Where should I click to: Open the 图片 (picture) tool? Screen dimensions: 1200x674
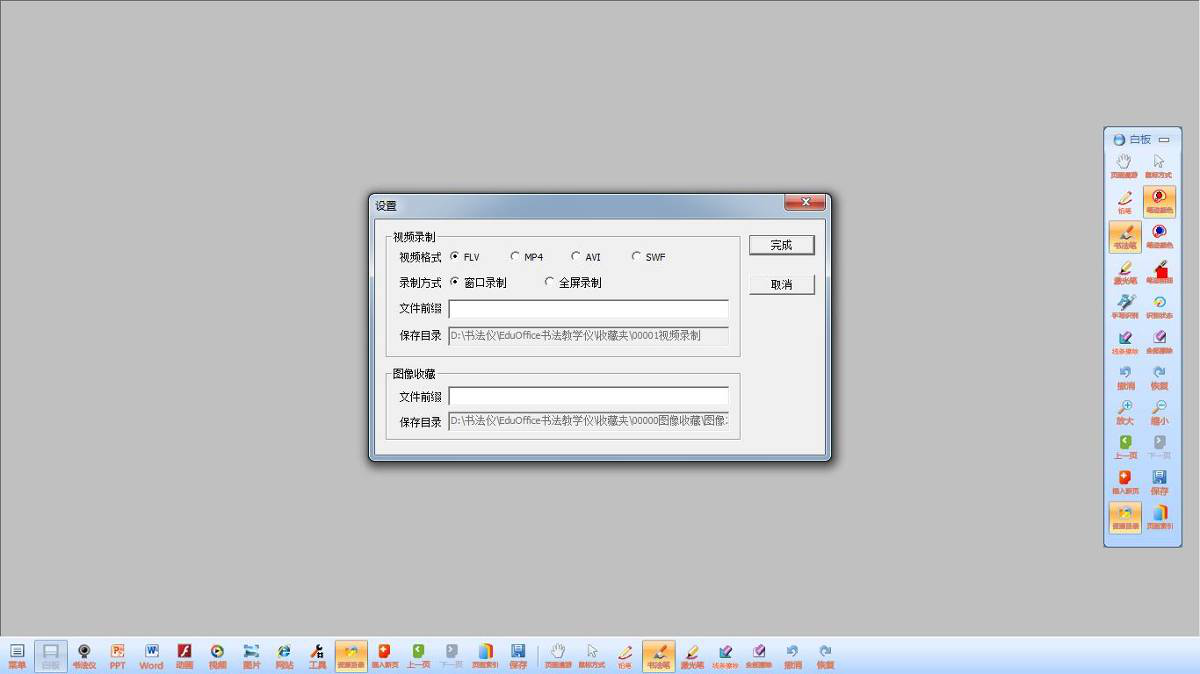251,655
